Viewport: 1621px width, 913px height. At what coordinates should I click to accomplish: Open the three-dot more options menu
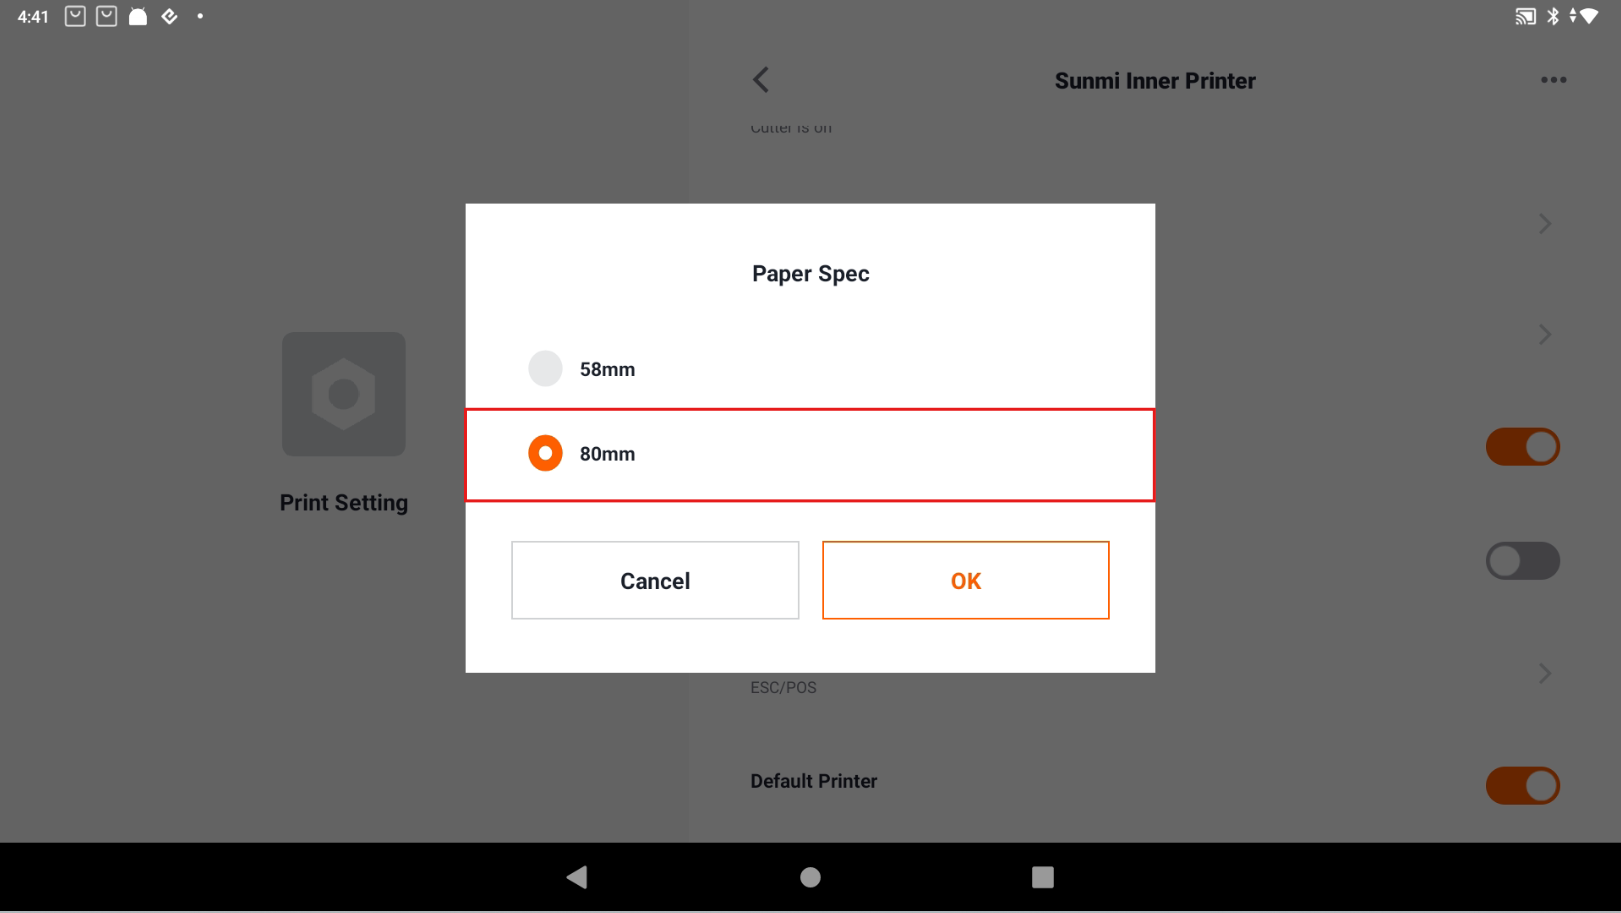point(1553,80)
